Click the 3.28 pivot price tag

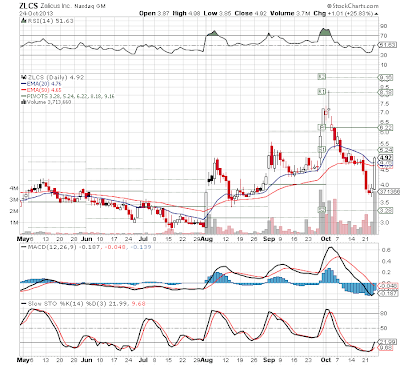(386, 210)
